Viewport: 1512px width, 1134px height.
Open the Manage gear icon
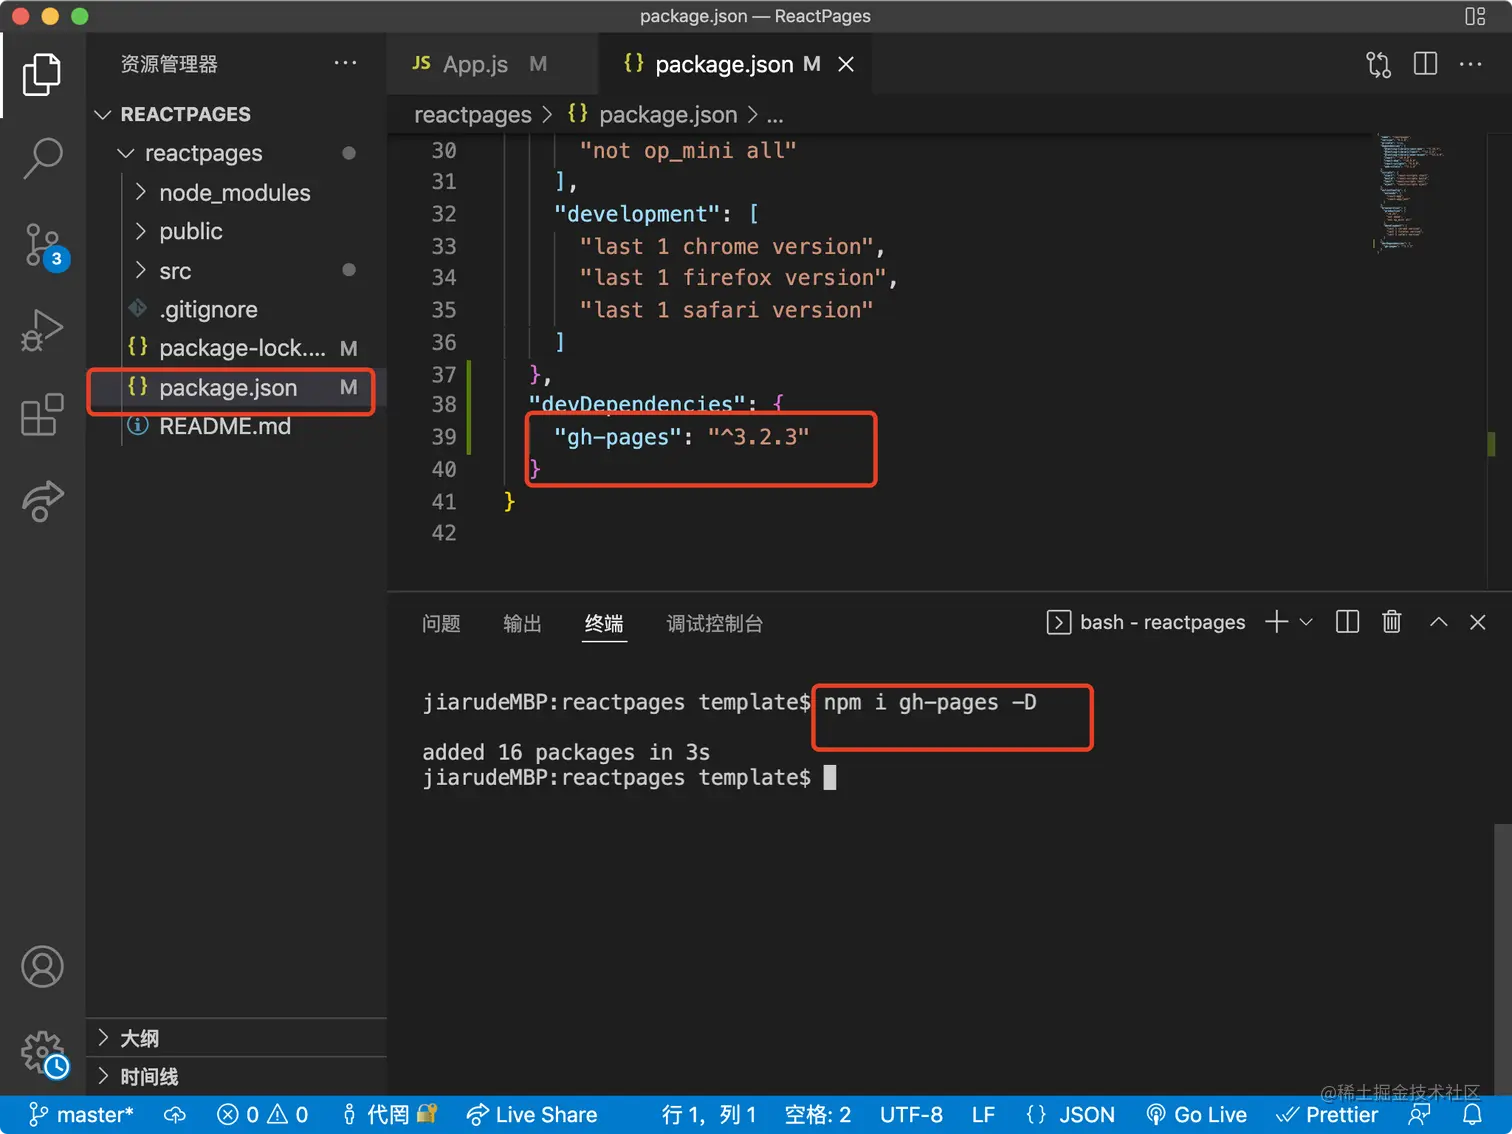click(44, 1053)
